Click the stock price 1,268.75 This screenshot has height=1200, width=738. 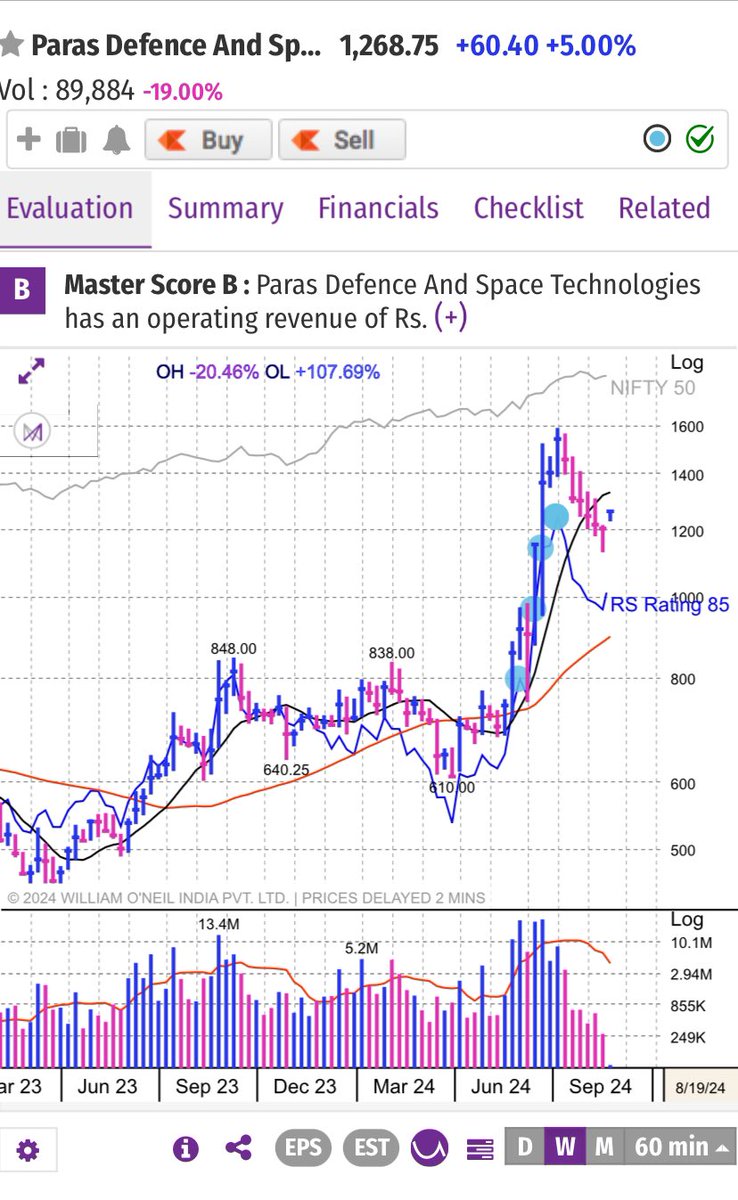(389, 46)
